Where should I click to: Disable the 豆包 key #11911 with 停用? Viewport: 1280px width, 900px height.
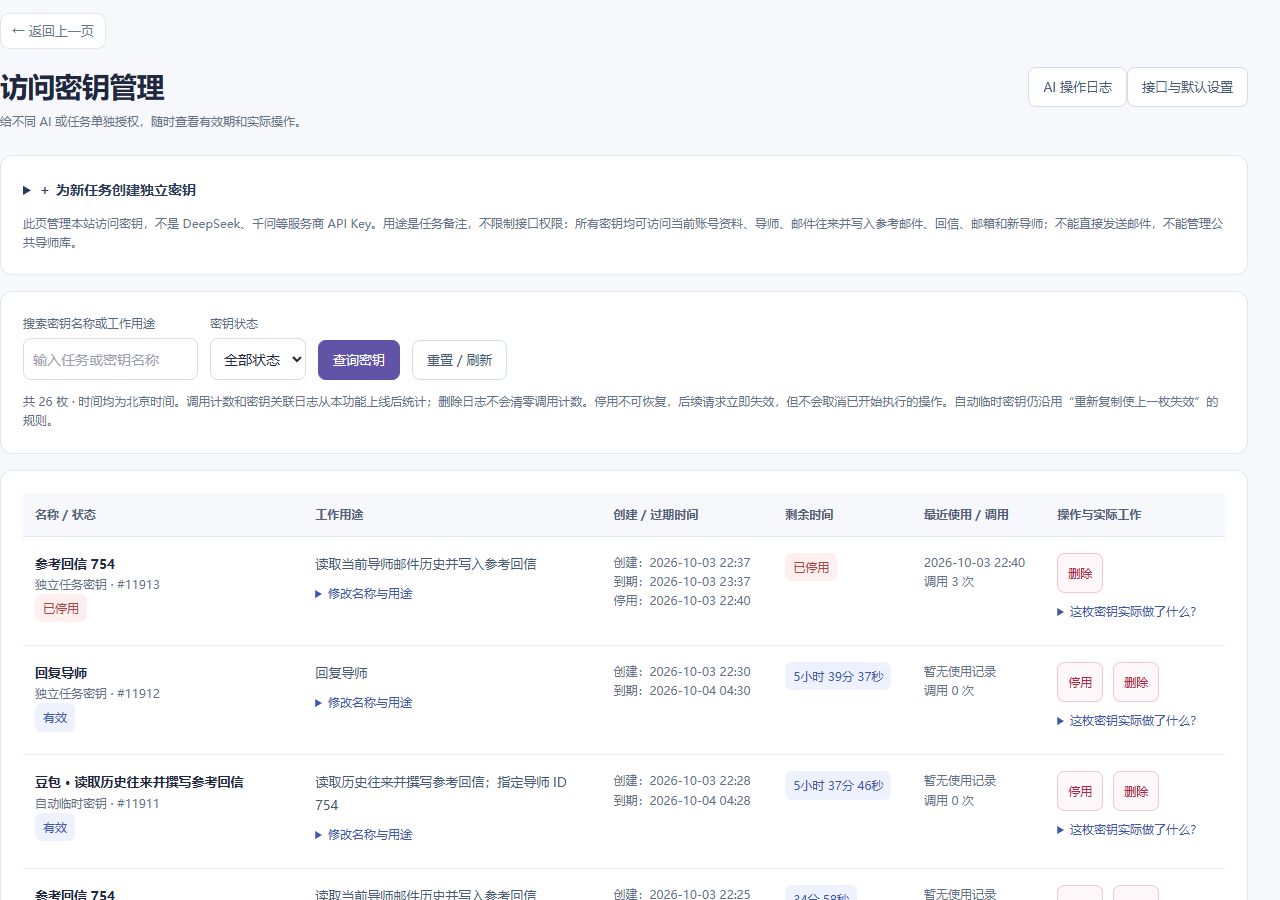1080,791
